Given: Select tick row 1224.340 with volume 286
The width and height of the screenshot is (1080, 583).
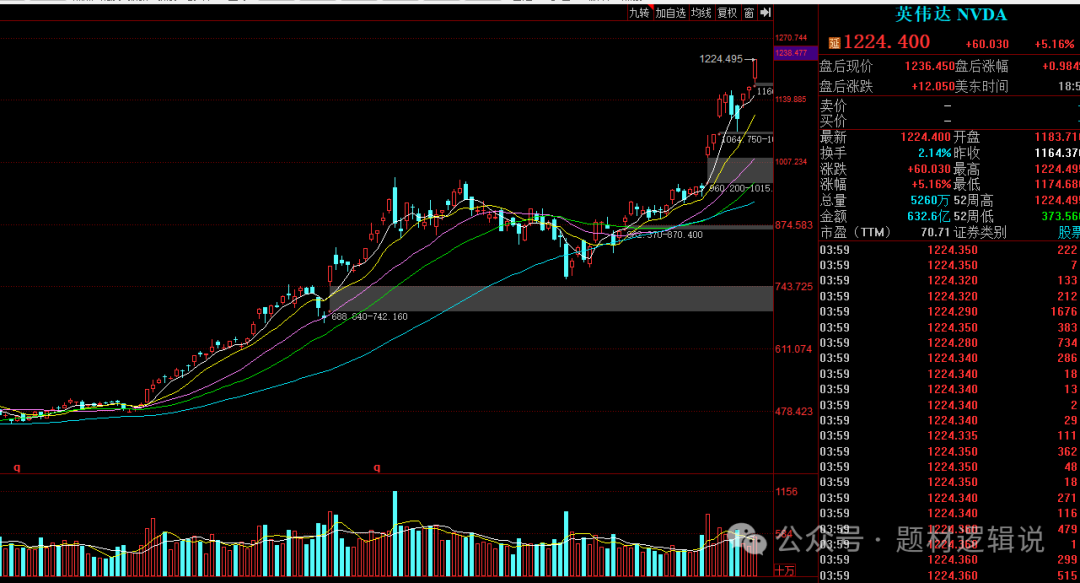Looking at the screenshot, I should pos(949,358).
